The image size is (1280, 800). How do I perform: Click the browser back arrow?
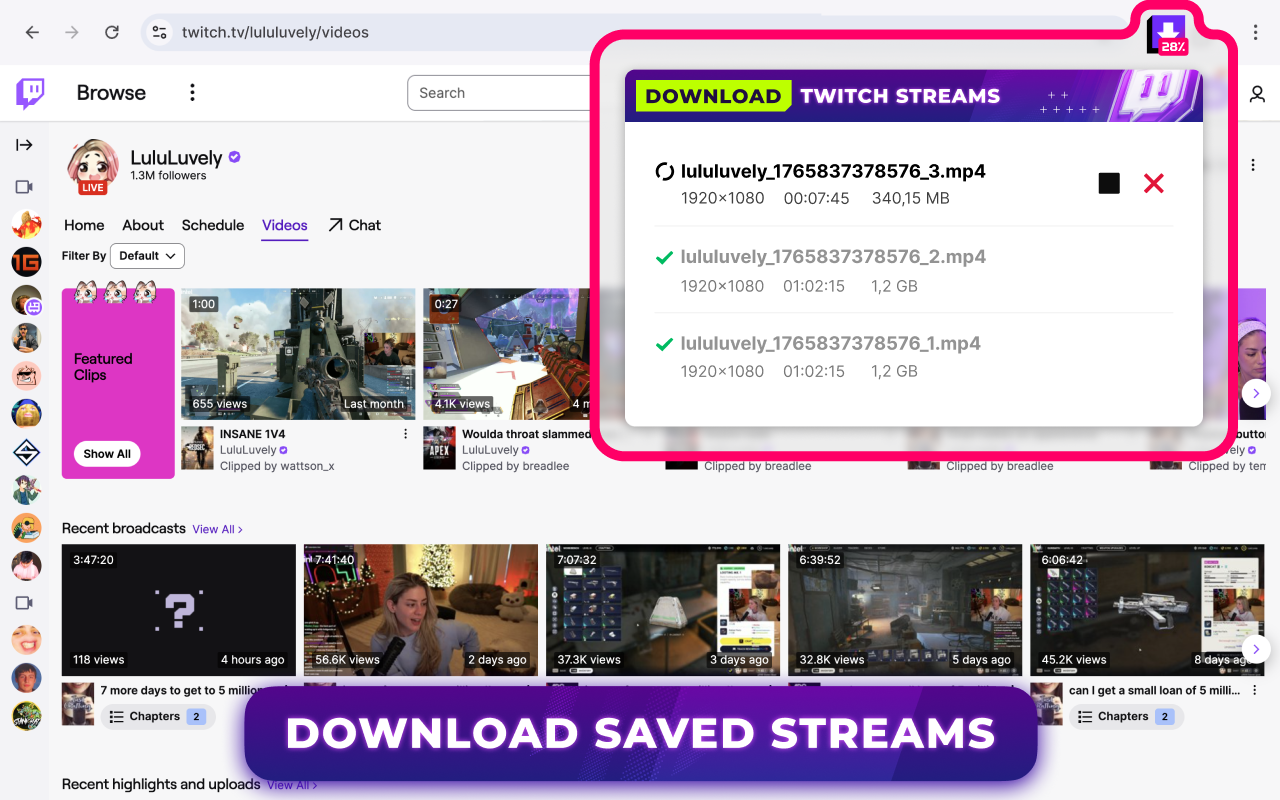click(x=32, y=32)
